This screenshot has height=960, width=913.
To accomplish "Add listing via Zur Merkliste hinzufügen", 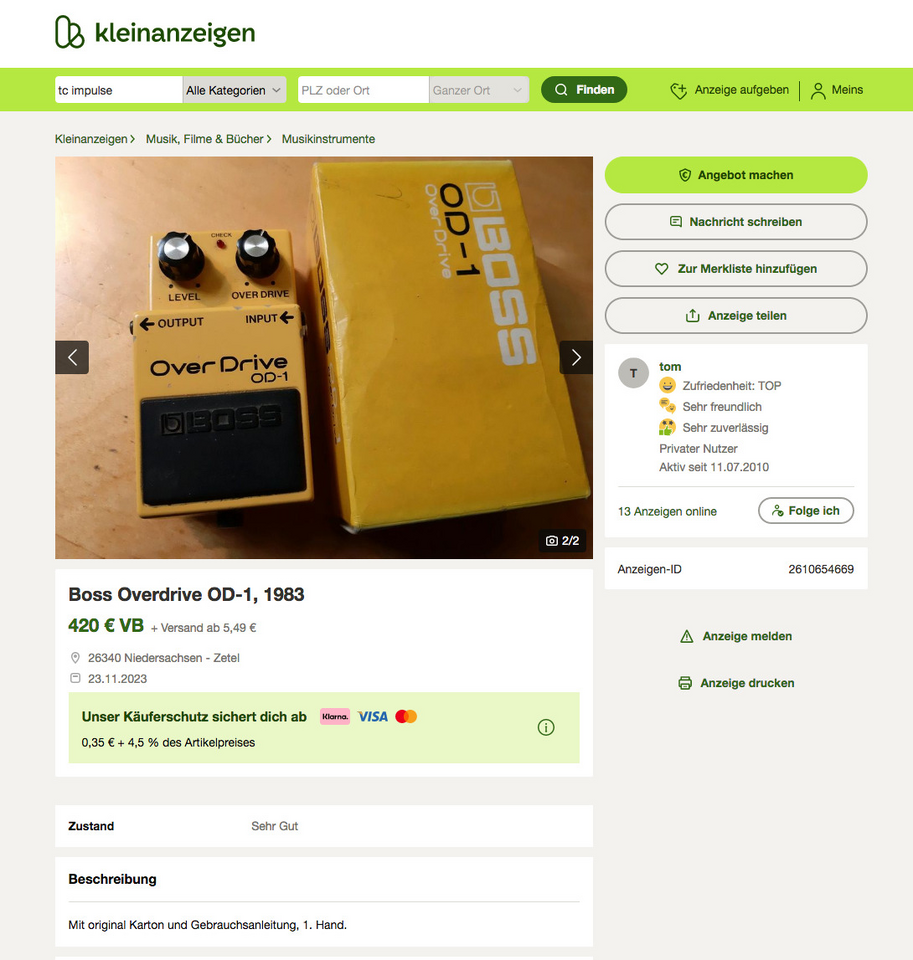I will click(736, 269).
